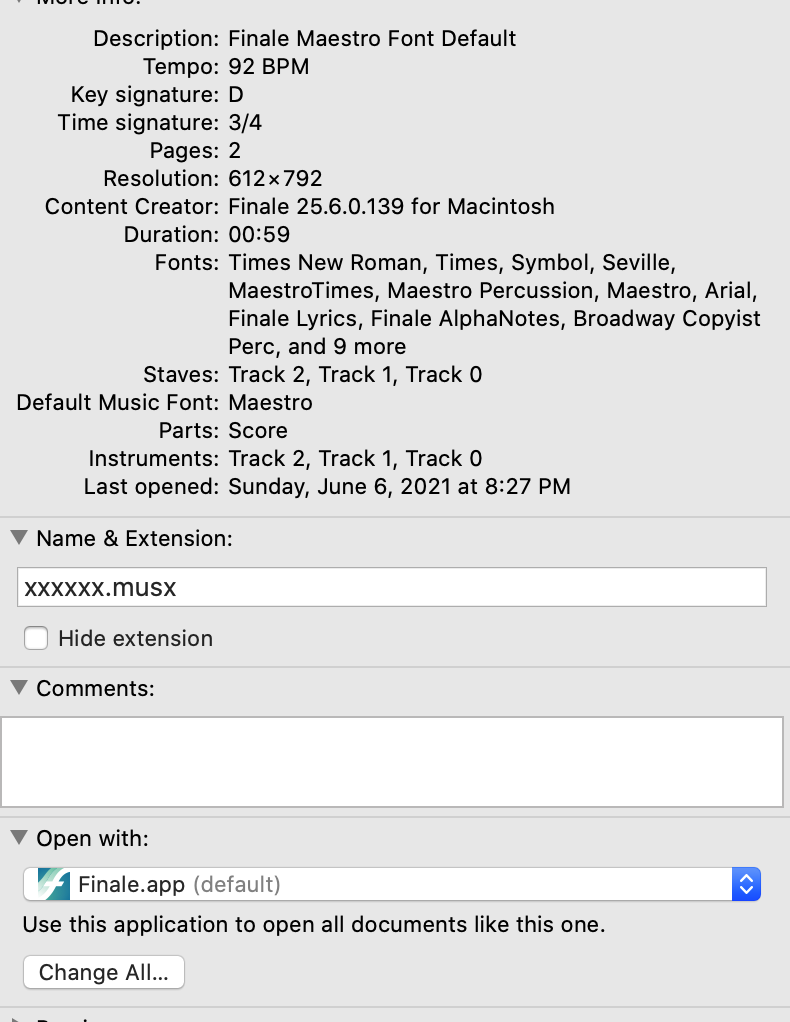
Task: Click the xxxxxx.musx file name field
Action: tap(392, 587)
